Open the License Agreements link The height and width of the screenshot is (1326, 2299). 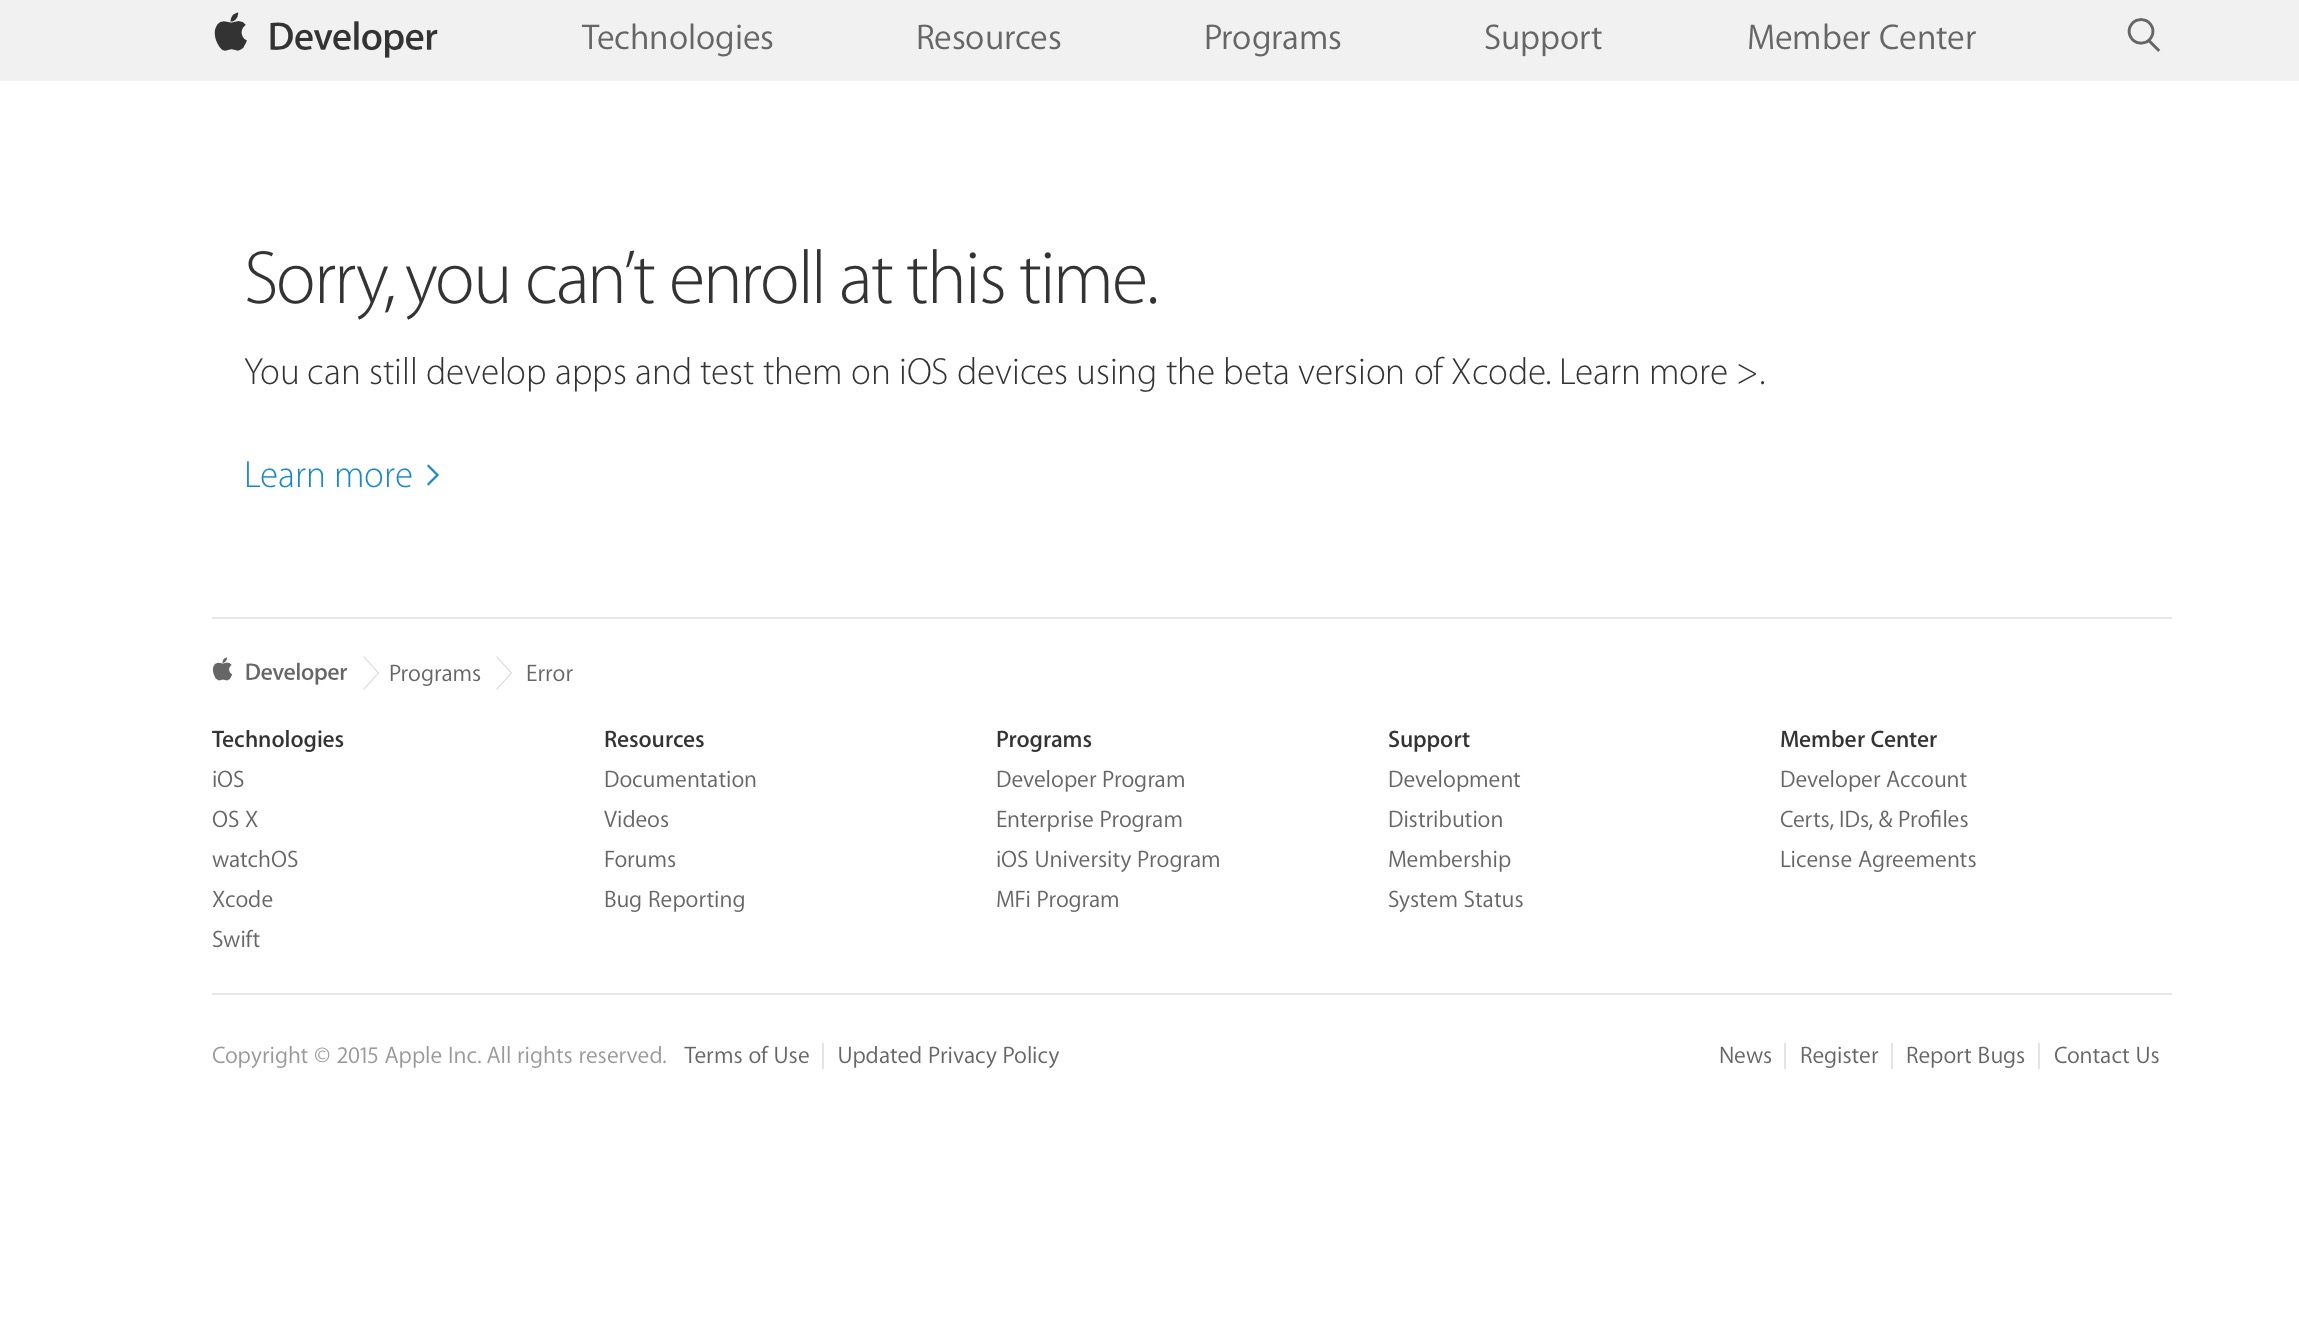pyautogui.click(x=1878, y=859)
